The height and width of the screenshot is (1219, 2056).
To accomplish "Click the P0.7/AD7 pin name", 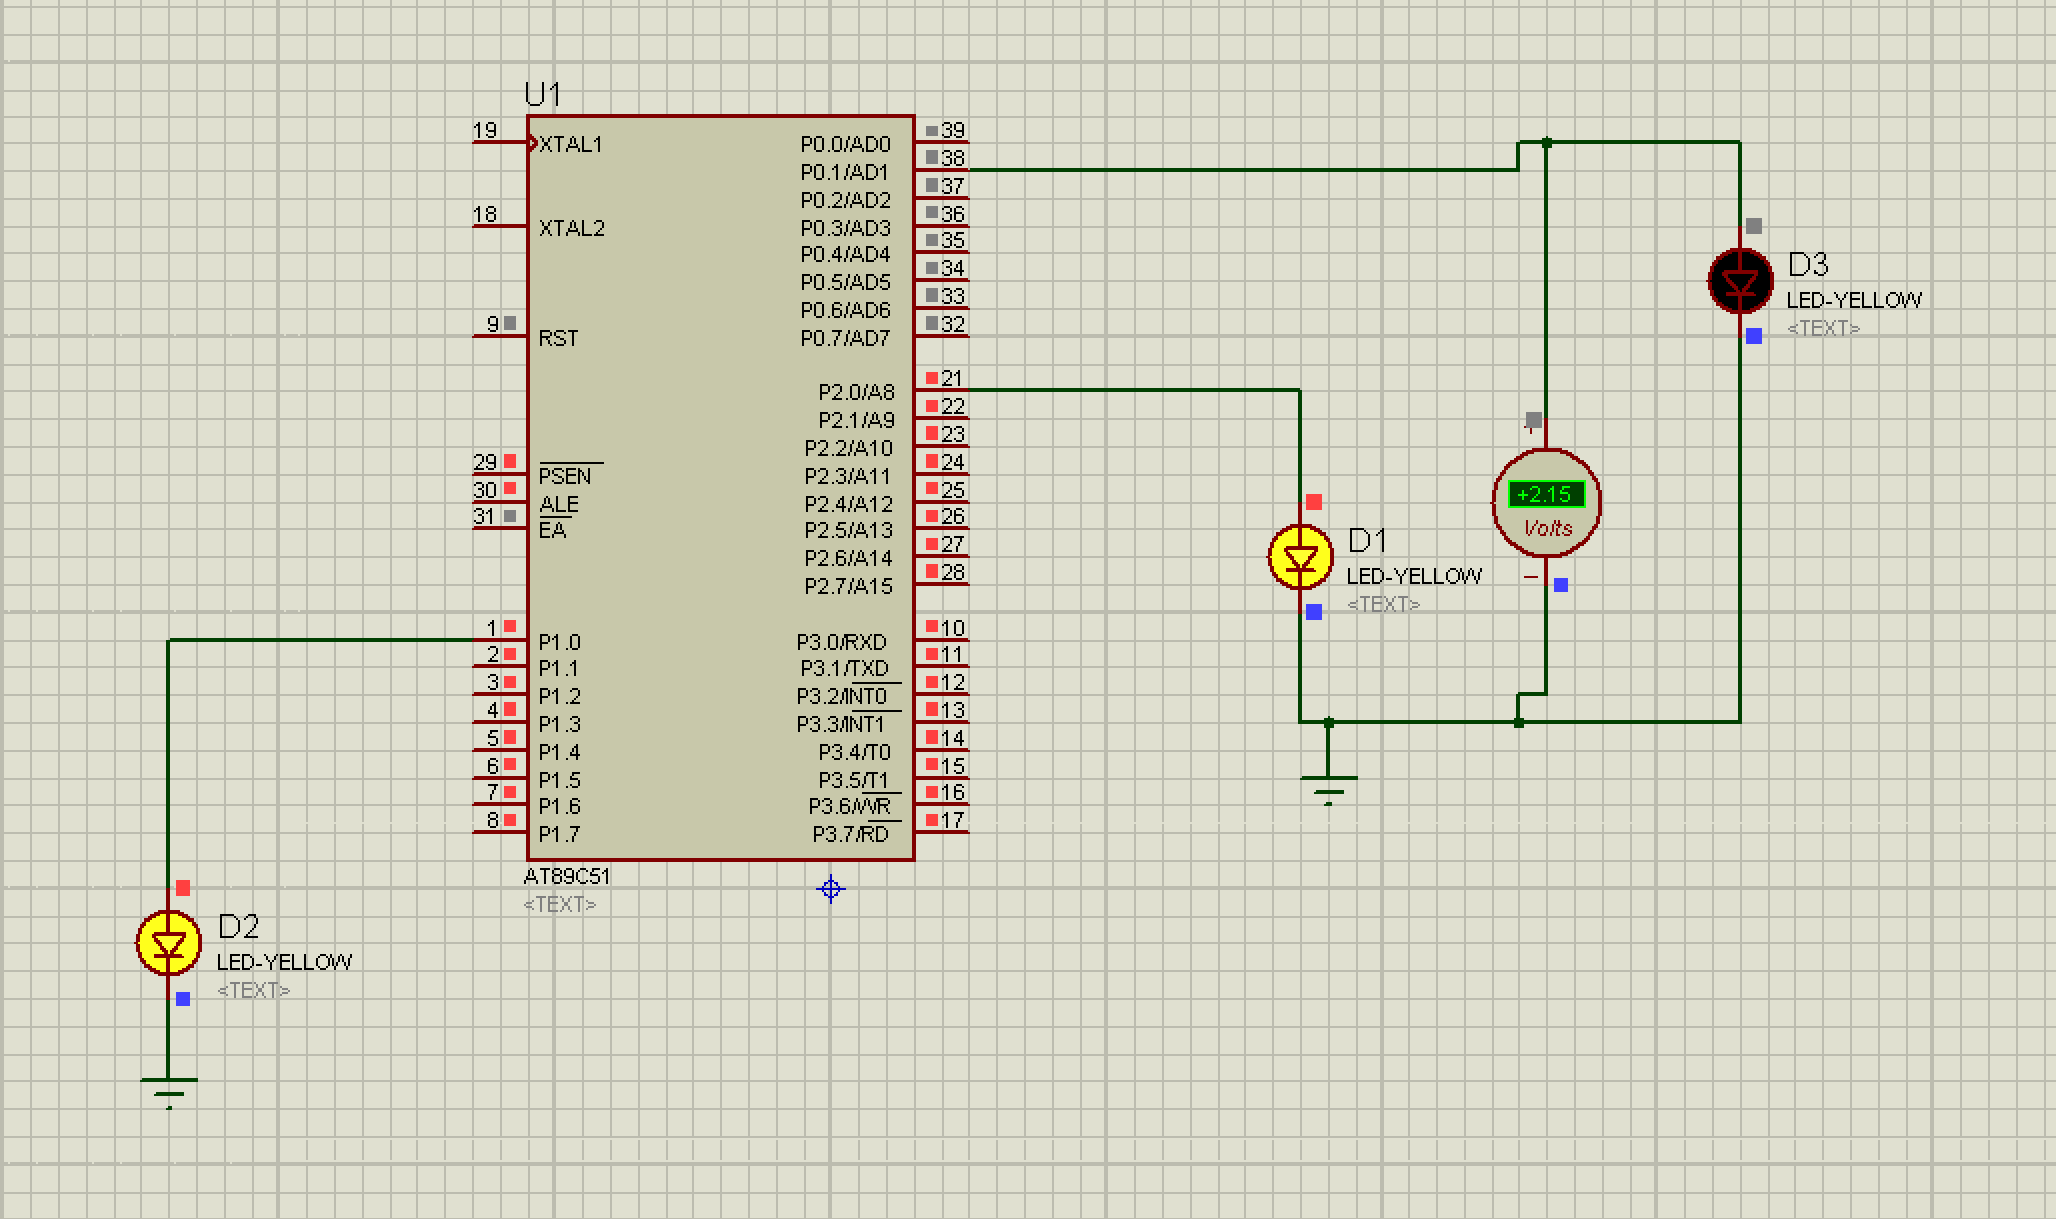I will coord(845,339).
